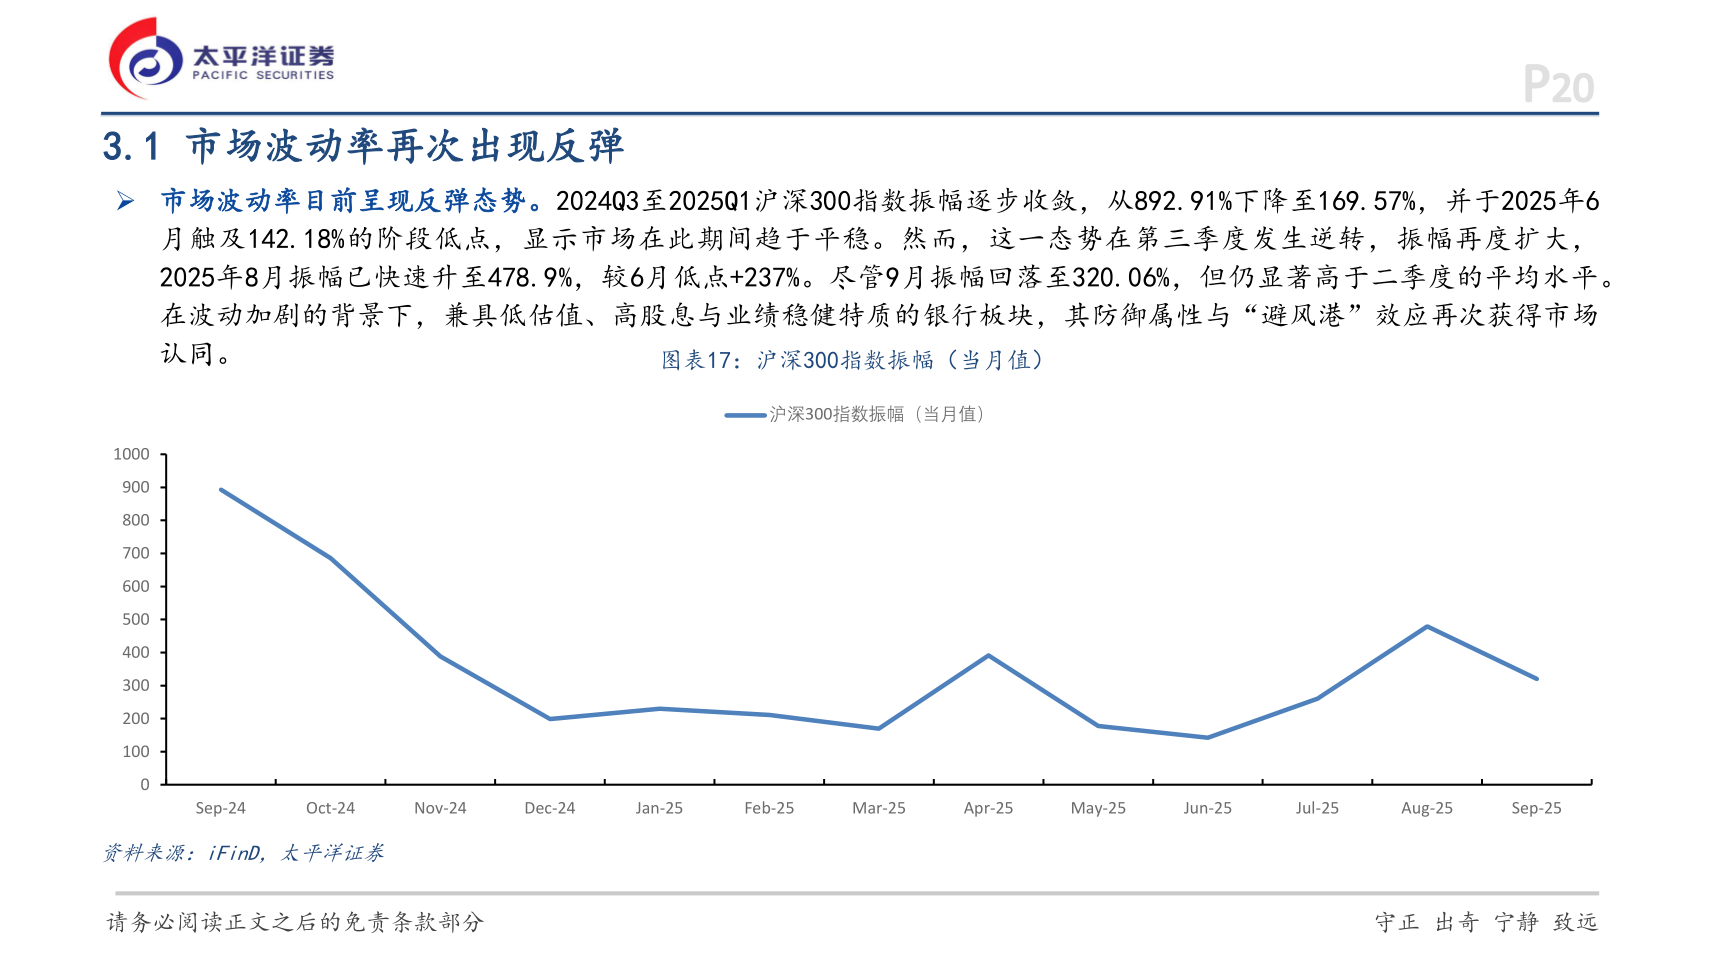Click the legend line marker for 沪深300指数振幅
The width and height of the screenshot is (1714, 965).
tap(744, 414)
